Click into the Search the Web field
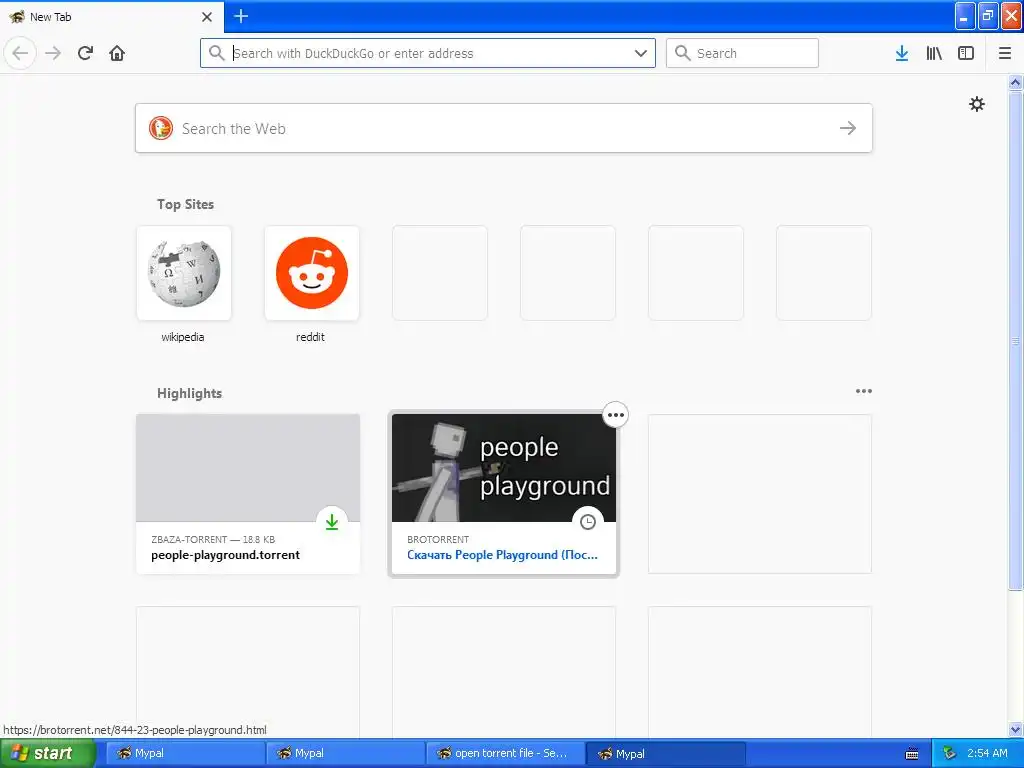The image size is (1024, 768). click(504, 128)
